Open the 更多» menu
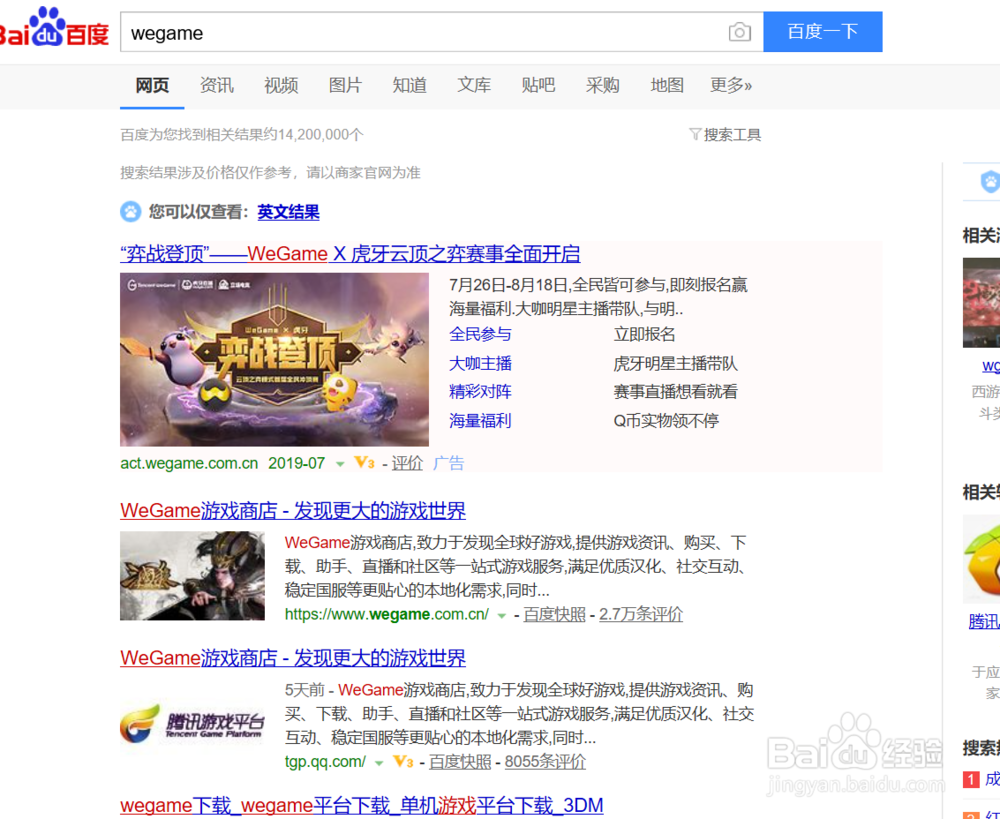 point(731,85)
